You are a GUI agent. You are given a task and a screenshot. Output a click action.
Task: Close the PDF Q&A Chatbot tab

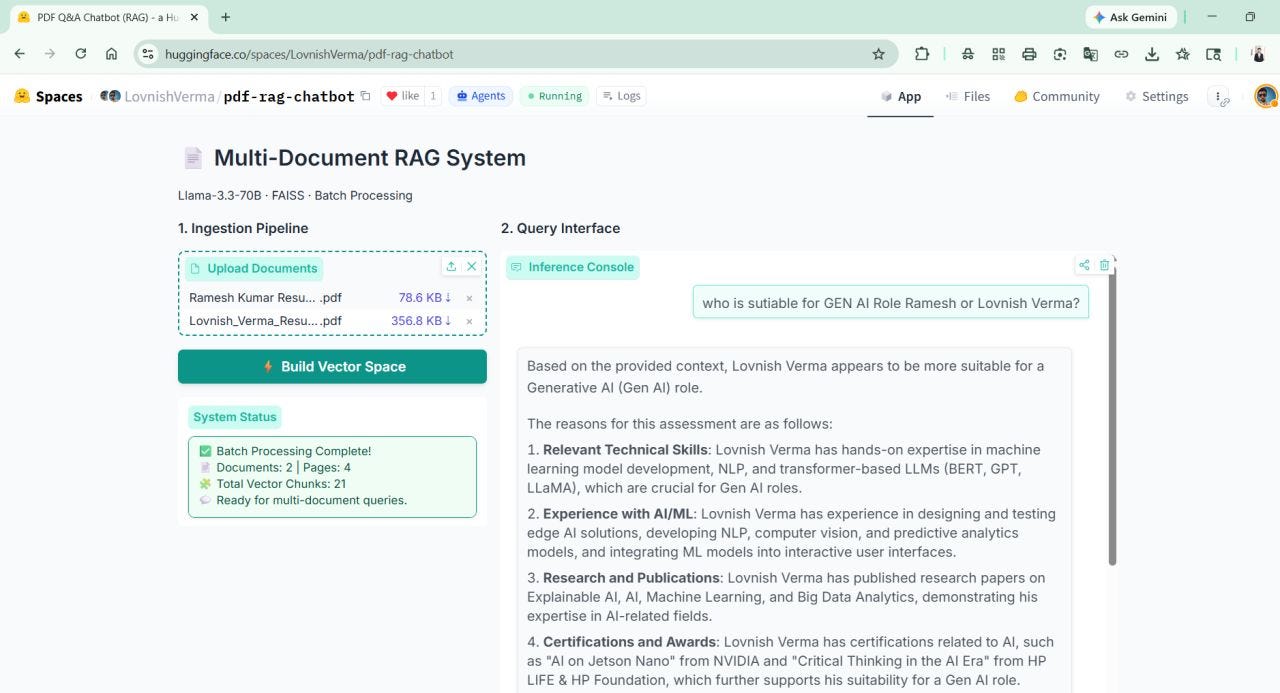pos(192,17)
